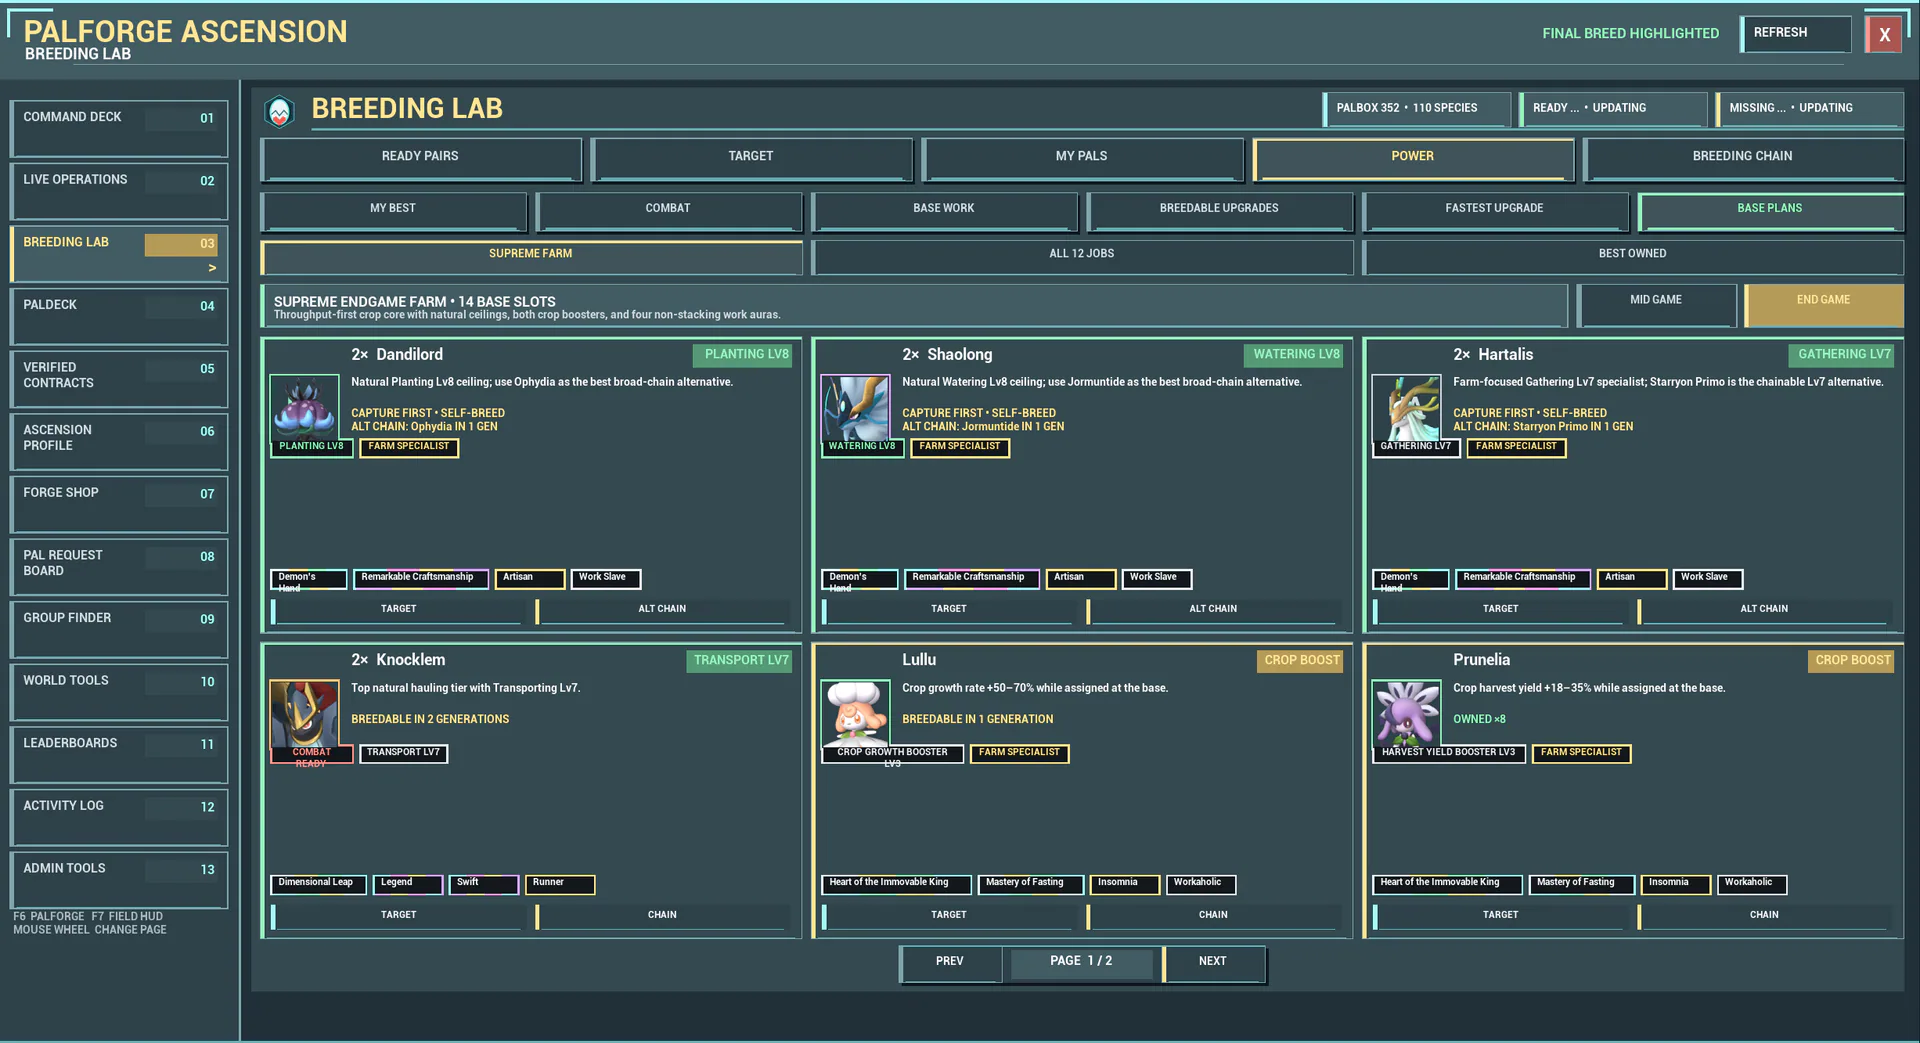This screenshot has width=1920, height=1043.
Task: Click Dandilord's Planting Lv8 green tag
Action: click(x=742, y=356)
